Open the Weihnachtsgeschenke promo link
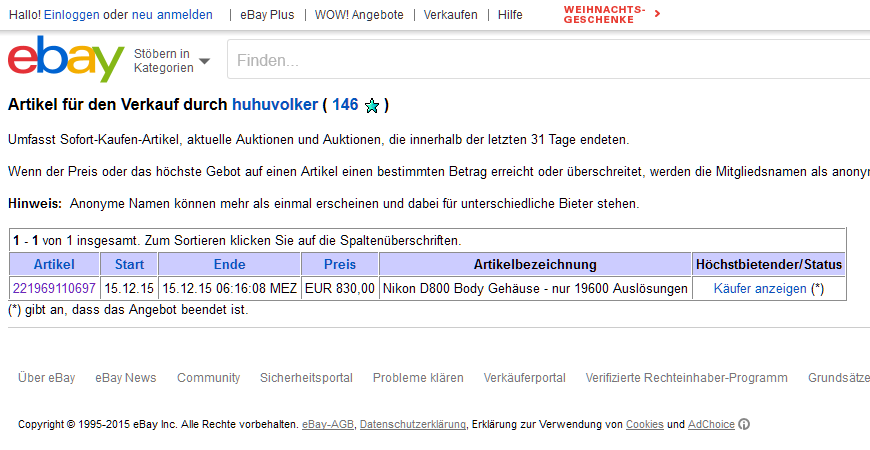 pos(611,14)
